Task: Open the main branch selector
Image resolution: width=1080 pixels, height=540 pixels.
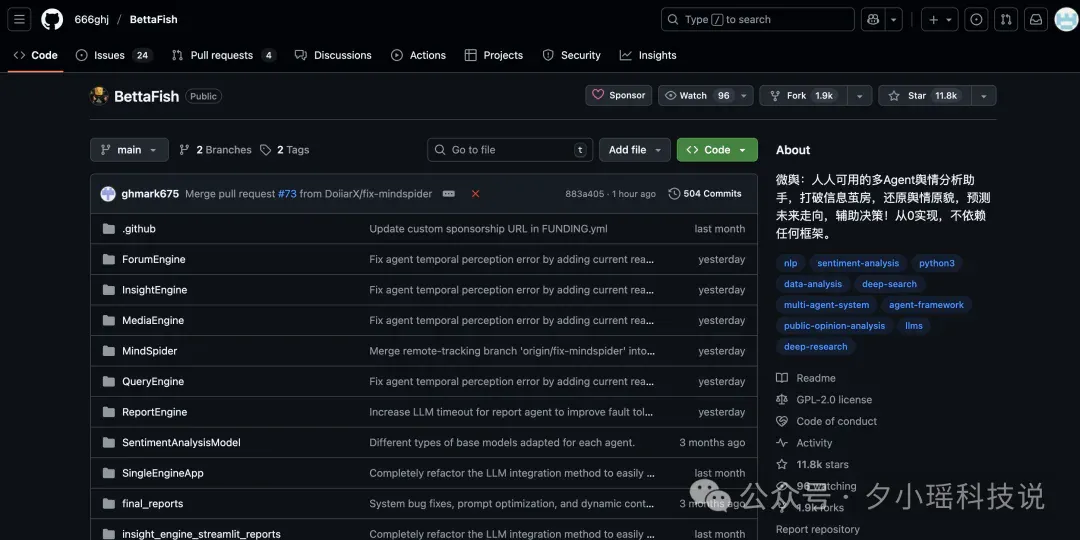Action: 129,149
